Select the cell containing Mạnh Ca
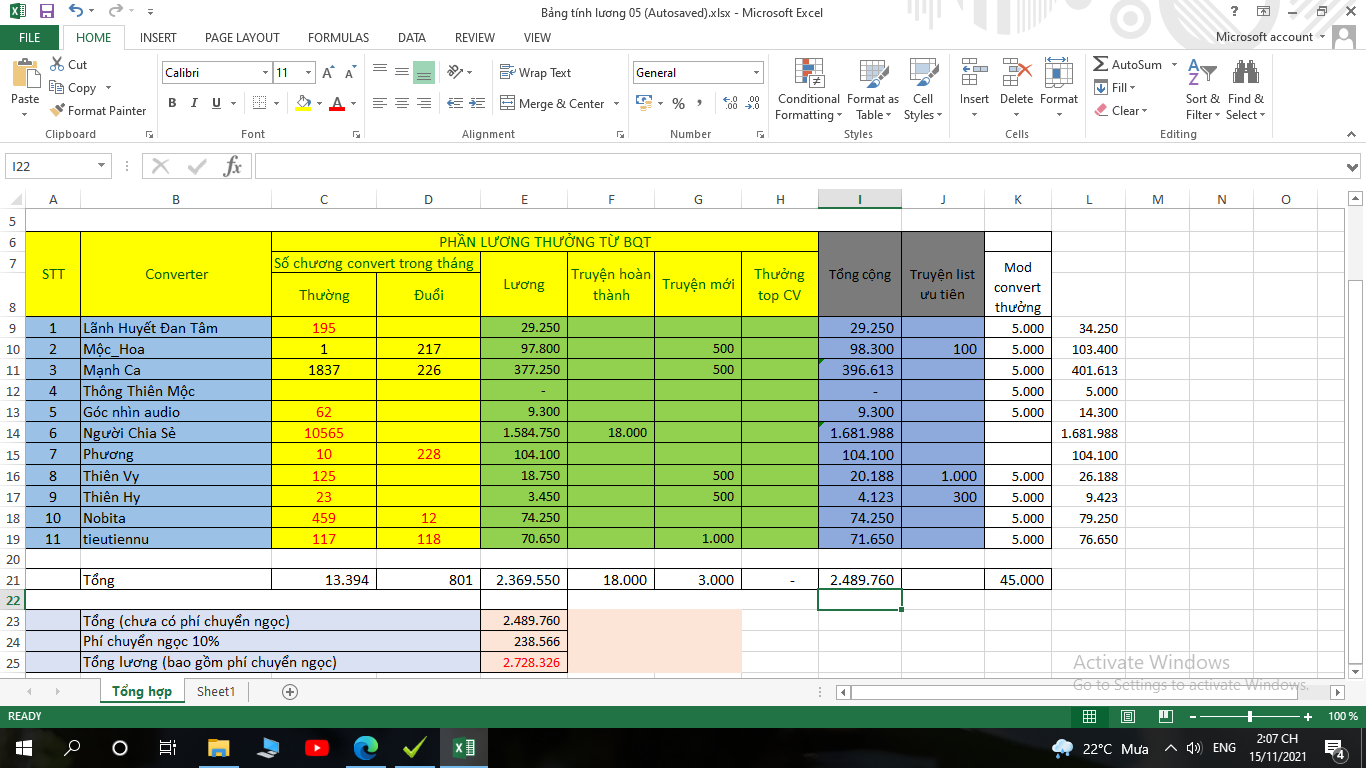The image size is (1366, 768). click(x=175, y=370)
